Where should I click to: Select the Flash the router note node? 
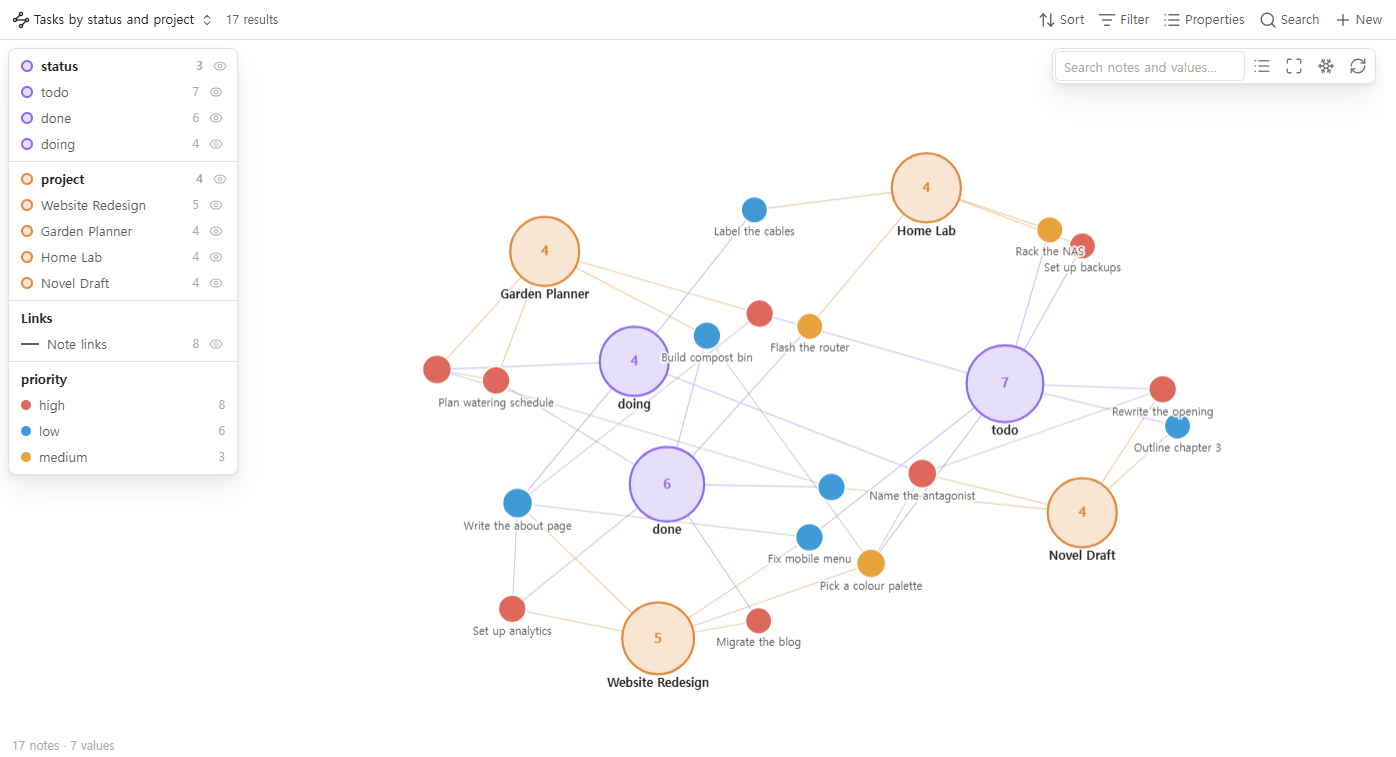point(810,326)
